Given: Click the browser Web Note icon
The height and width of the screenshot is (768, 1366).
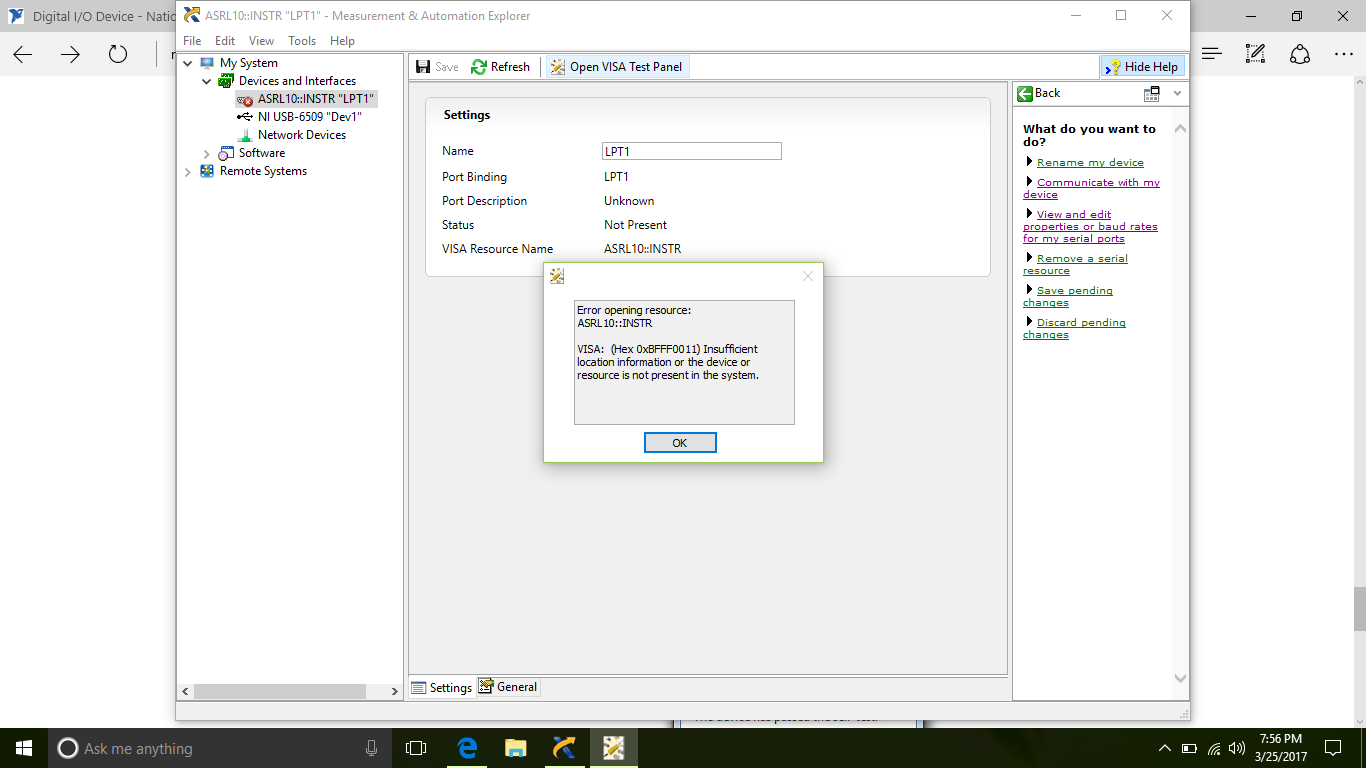Looking at the screenshot, I should (1256, 54).
